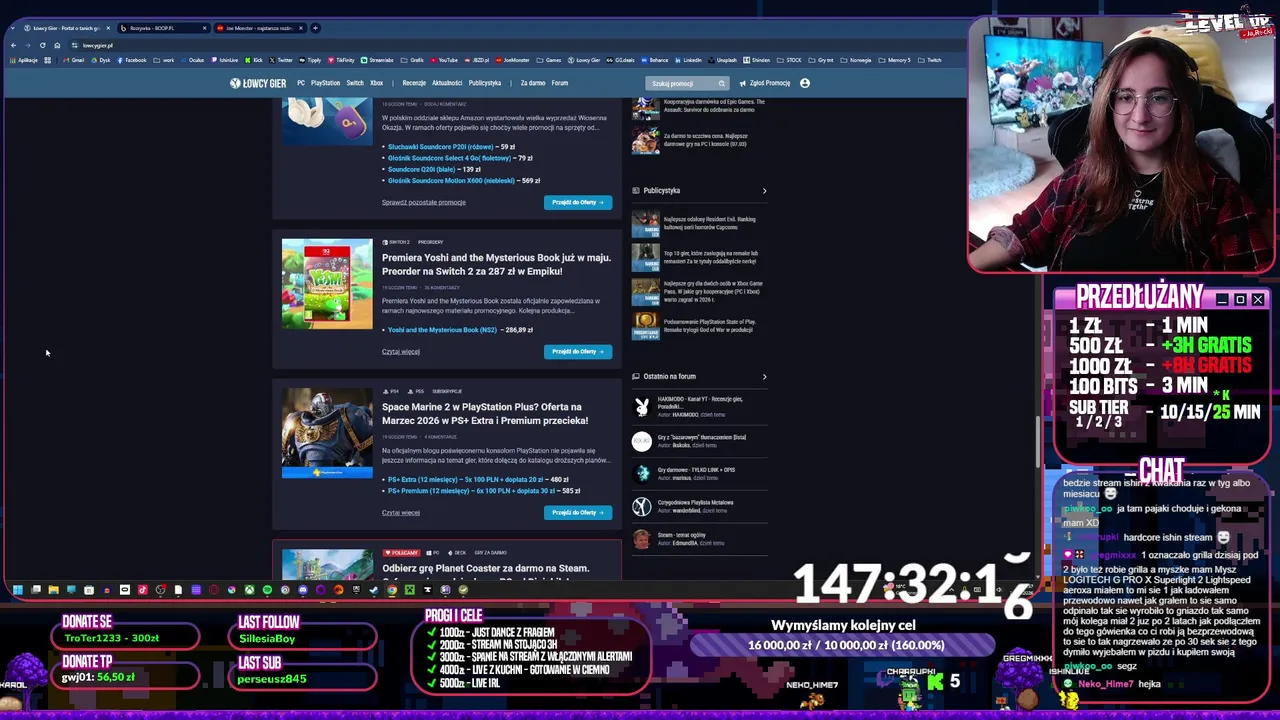1280x720 pixels.
Task: Click the PRZEDŁUŻANY panel maximize icon
Action: coord(1240,299)
